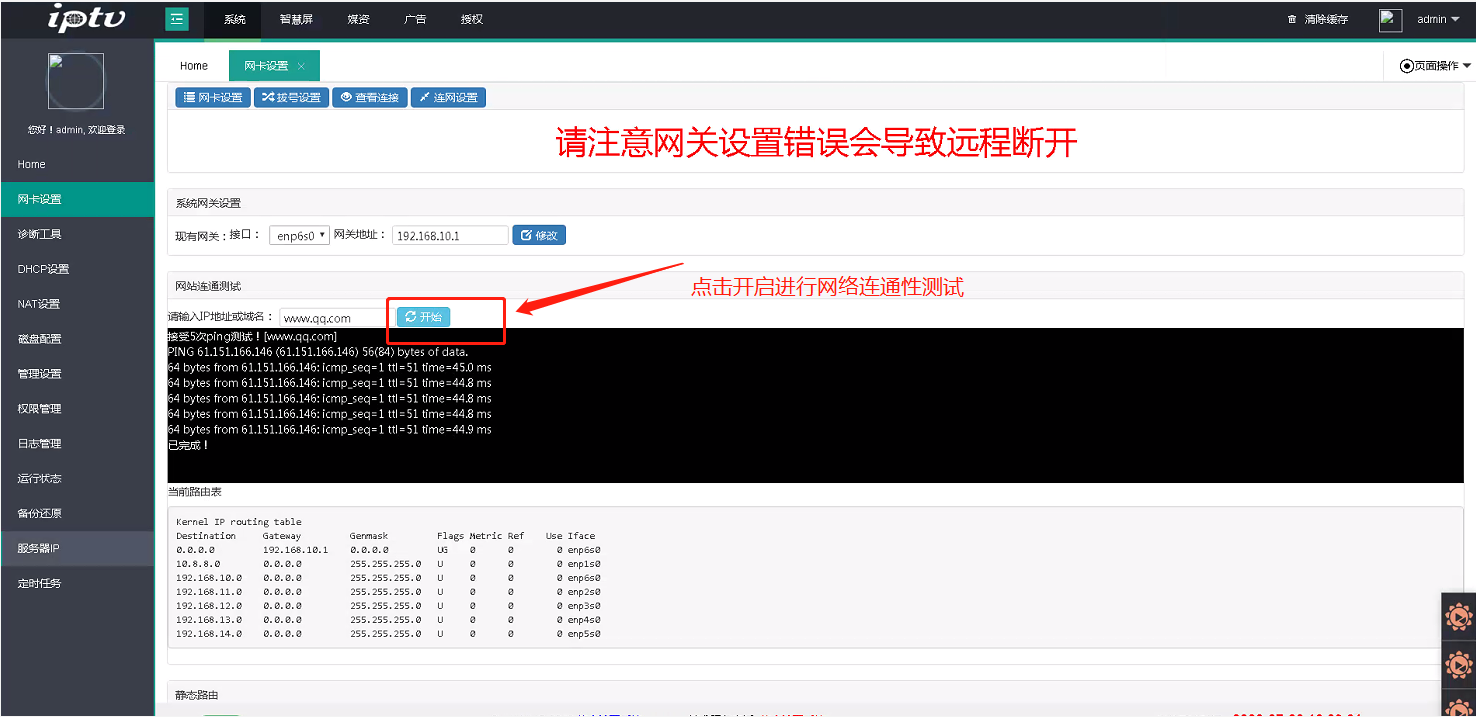Click the green sidebar collapse hamburger icon
Screen dimensions: 1476x717
tap(177, 19)
